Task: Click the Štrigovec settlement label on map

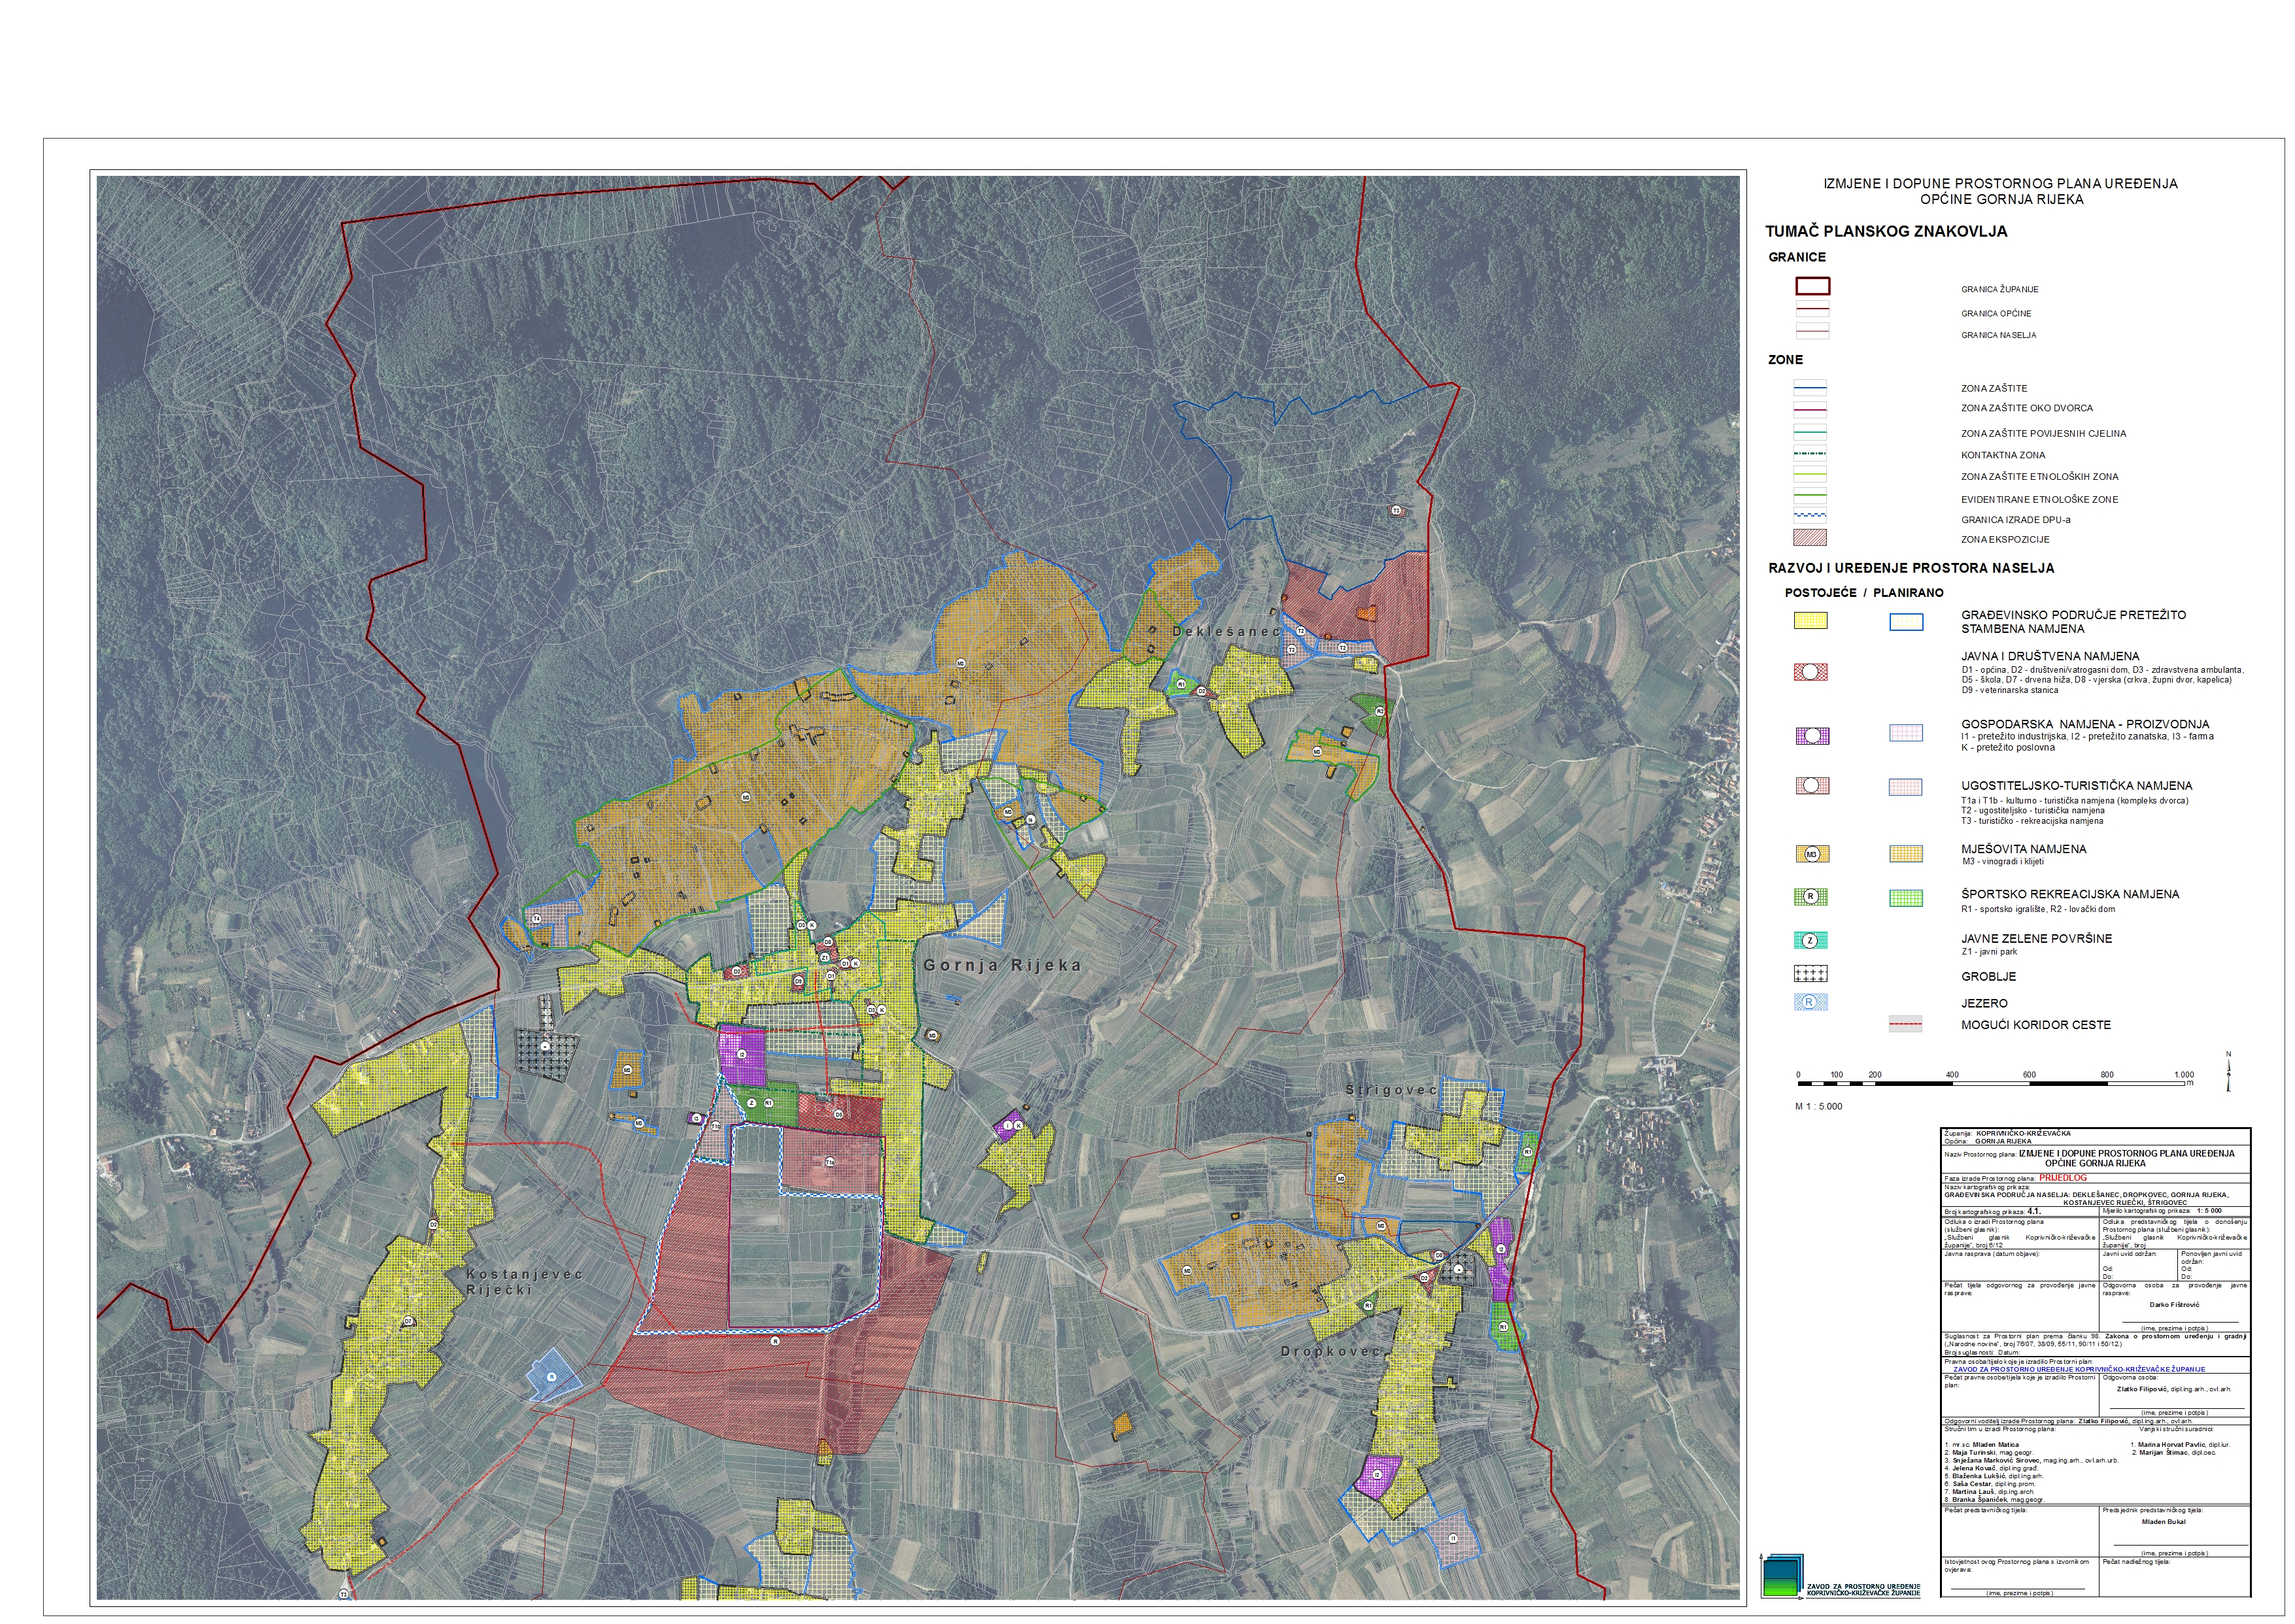Action: coord(1391,1090)
